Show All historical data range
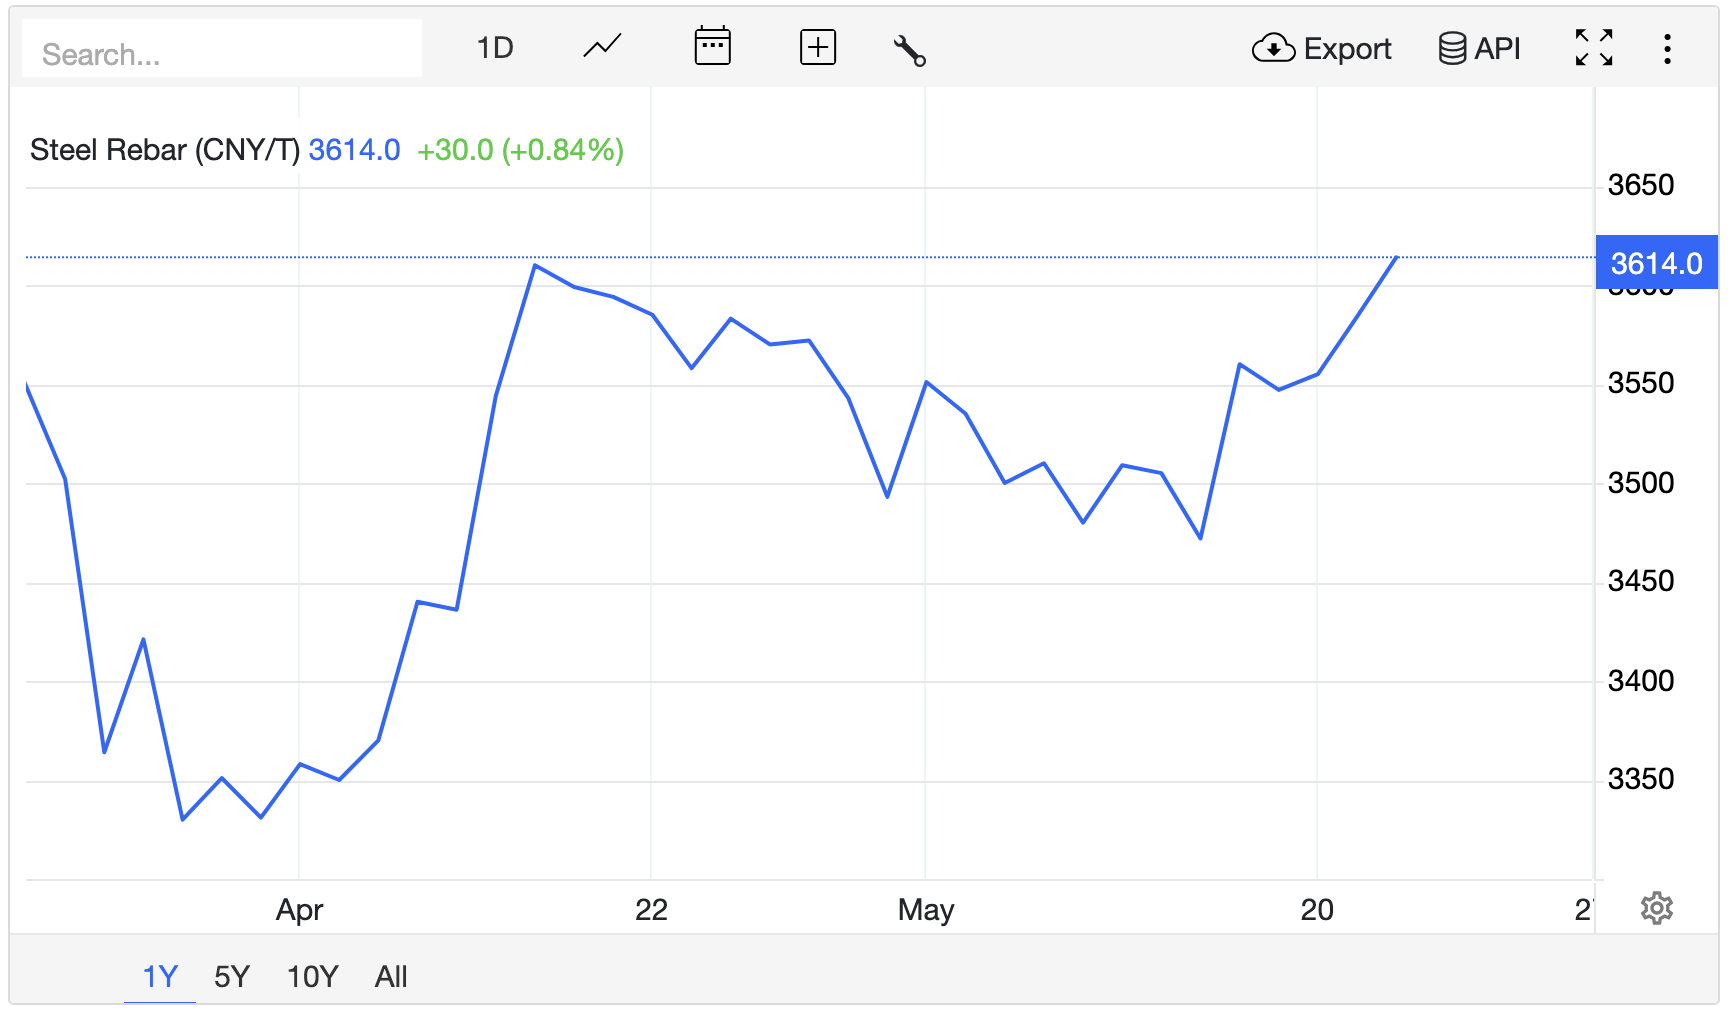Image resolution: width=1728 pixels, height=1010 pixels. (391, 976)
